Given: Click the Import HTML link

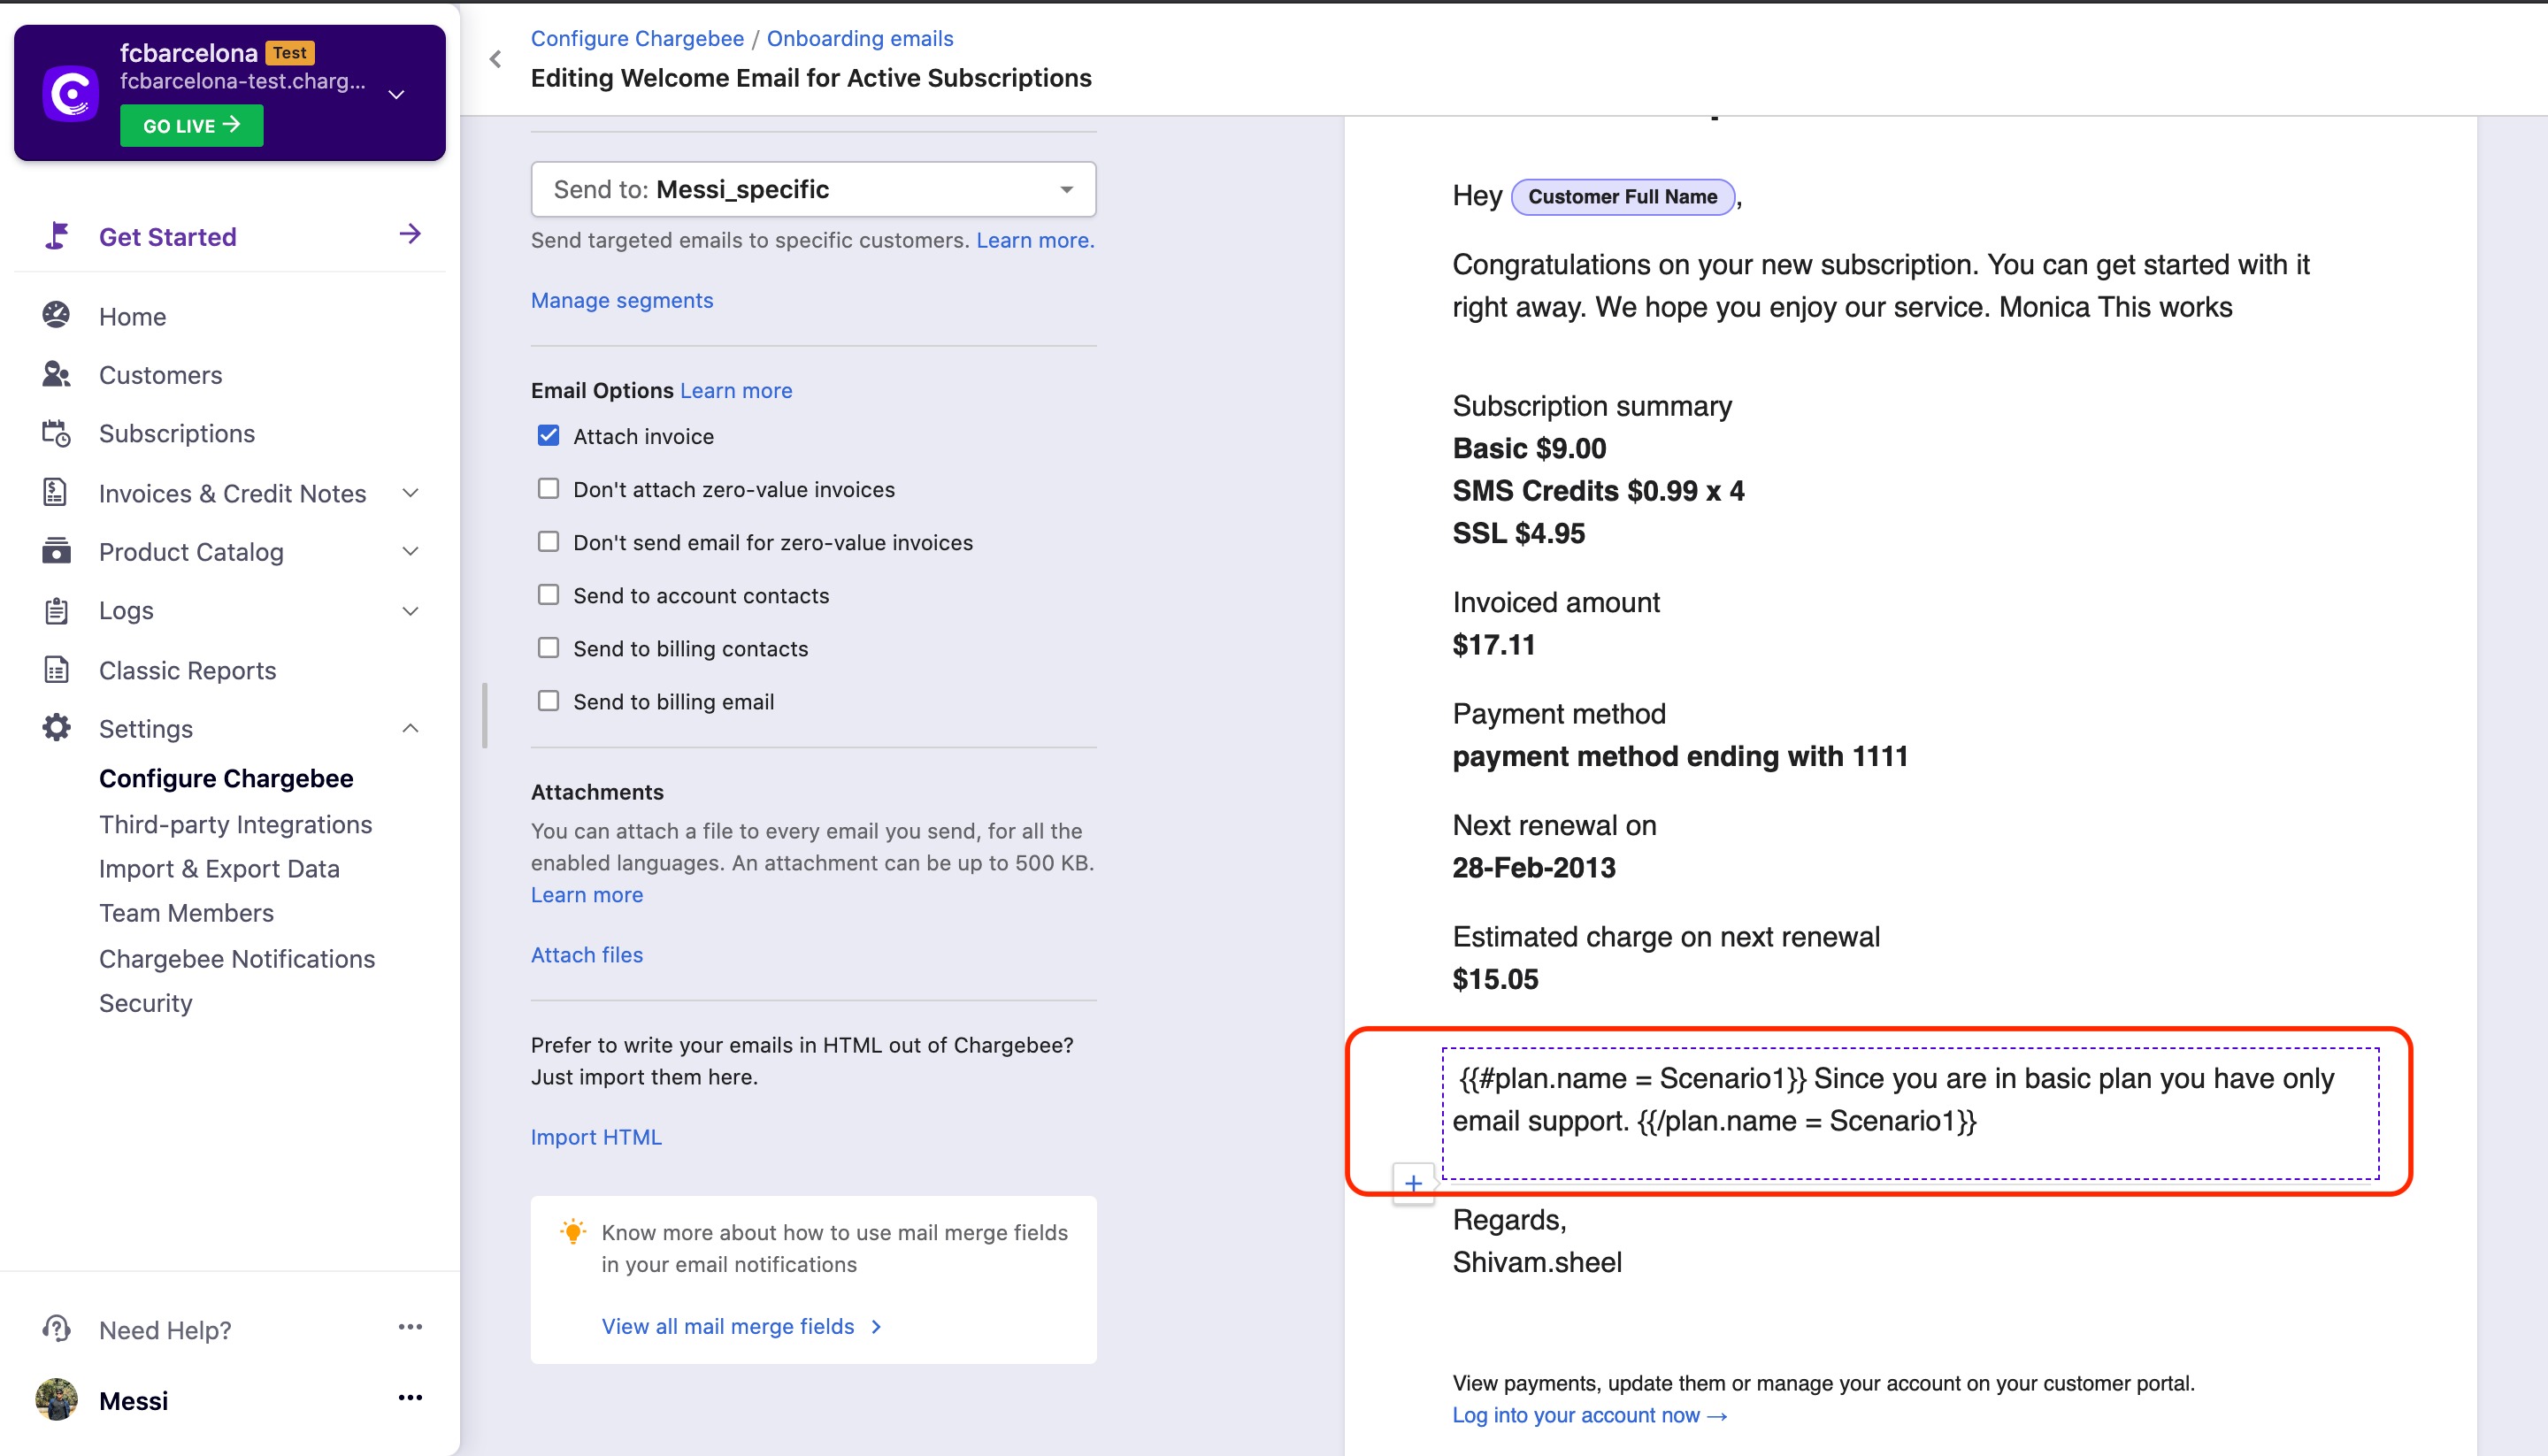Looking at the screenshot, I should click(x=596, y=1137).
